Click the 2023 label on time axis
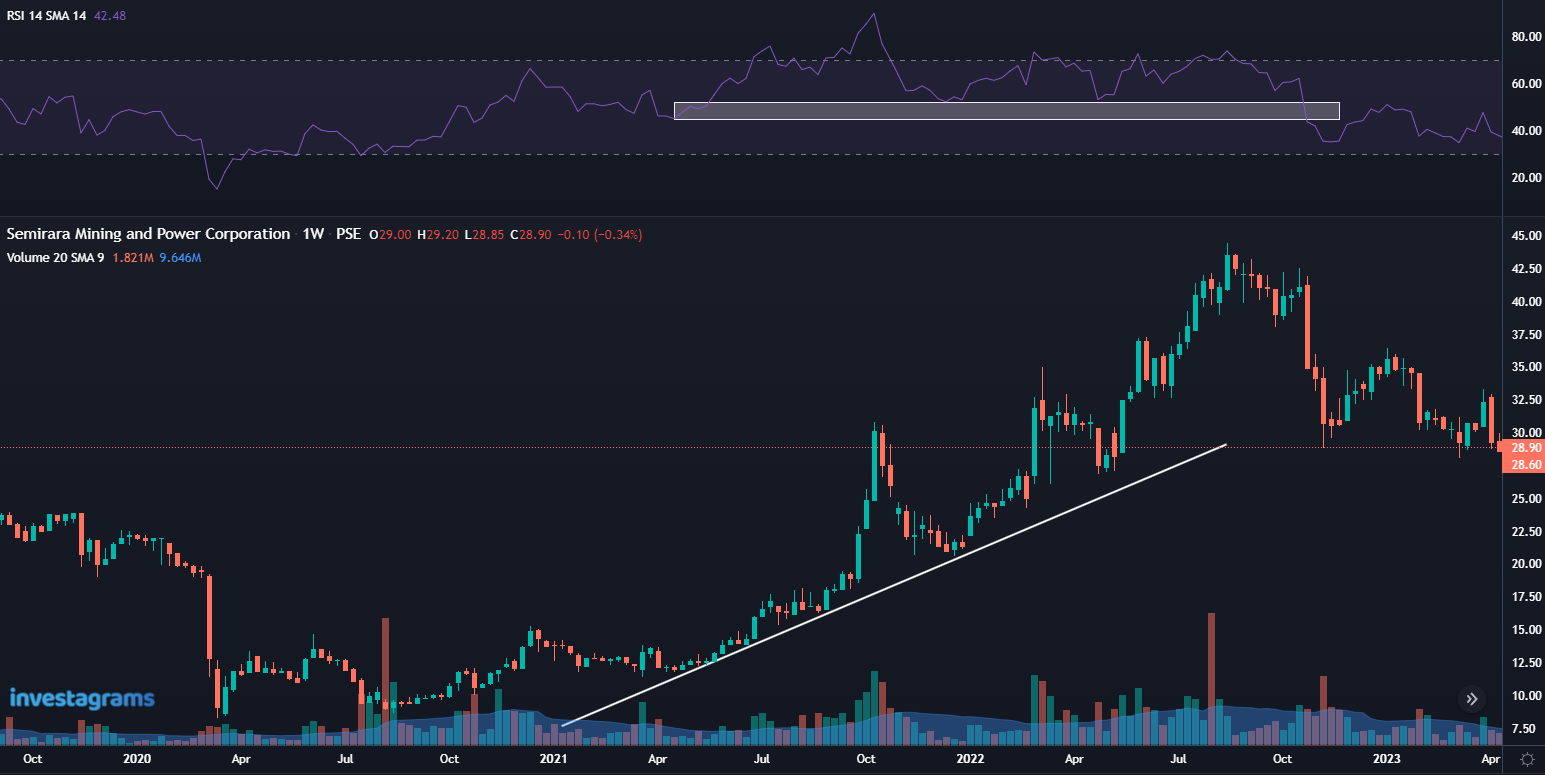Image resolution: width=1545 pixels, height=775 pixels. (1386, 759)
